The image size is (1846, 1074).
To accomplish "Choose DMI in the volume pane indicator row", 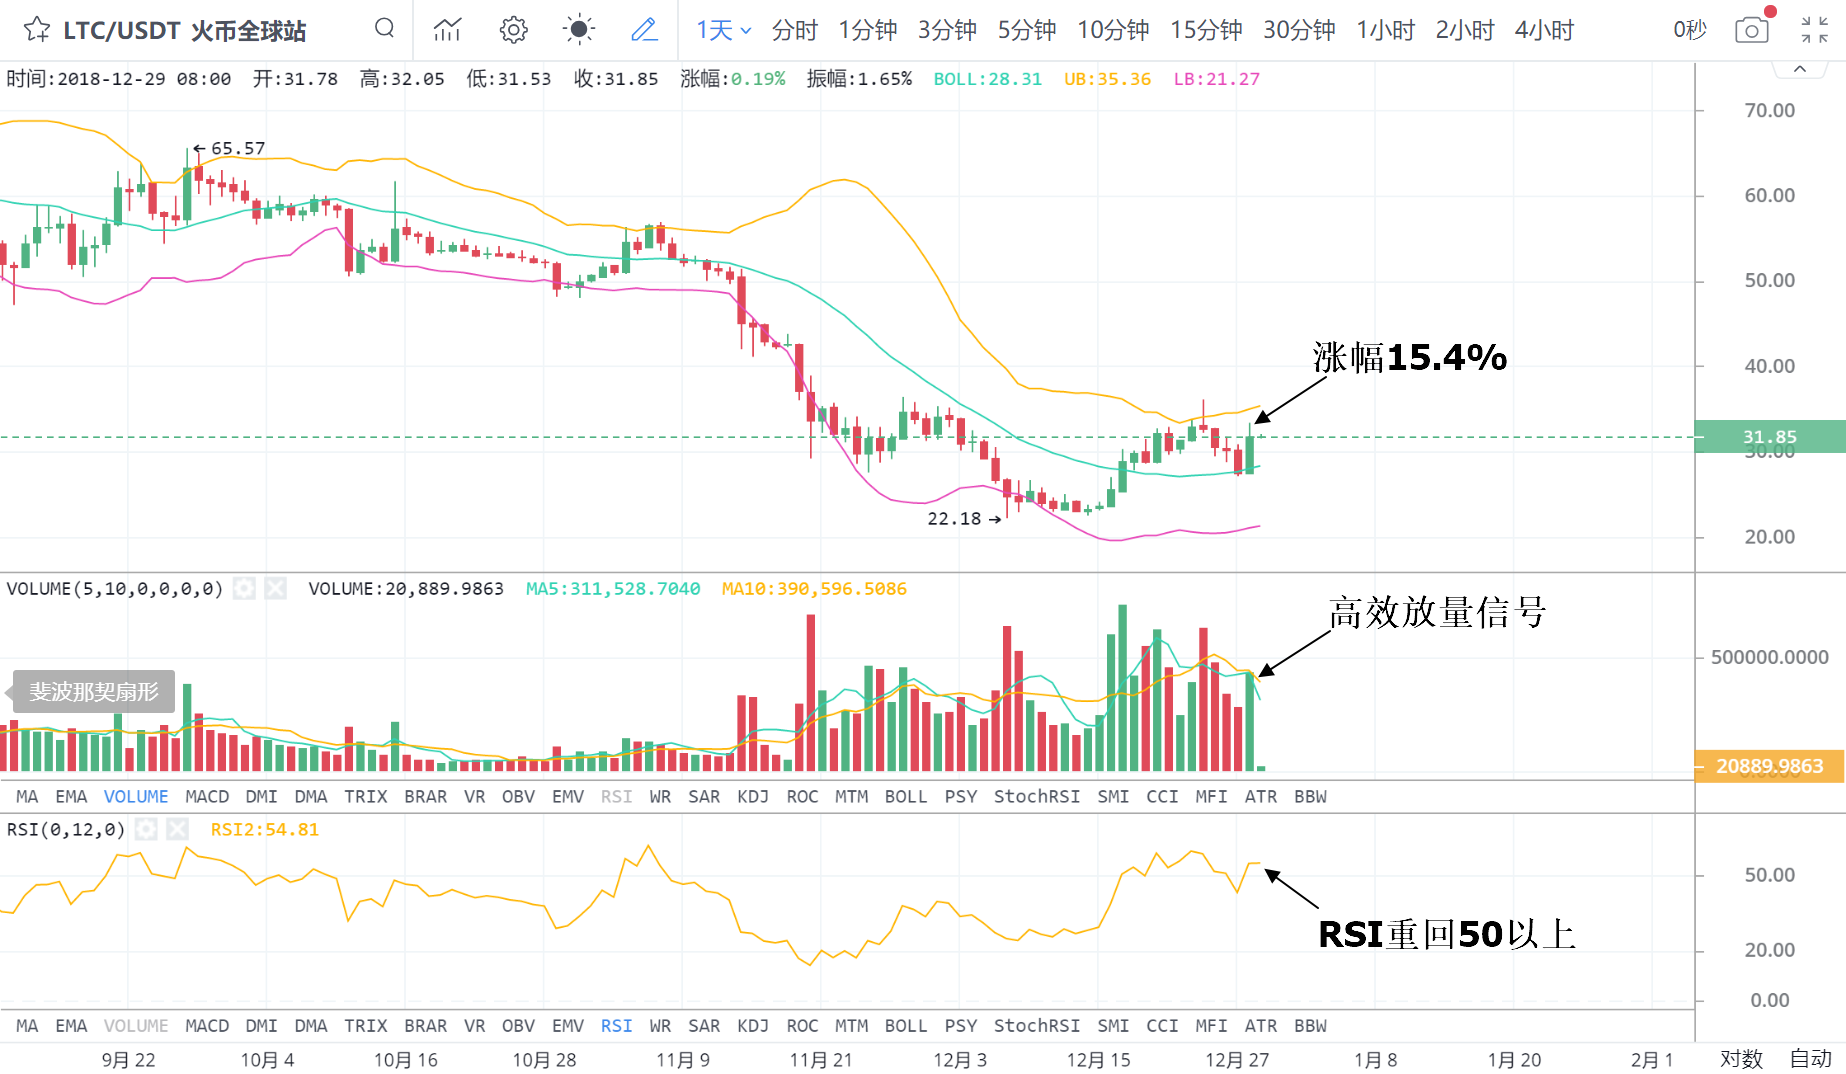I will click(261, 796).
